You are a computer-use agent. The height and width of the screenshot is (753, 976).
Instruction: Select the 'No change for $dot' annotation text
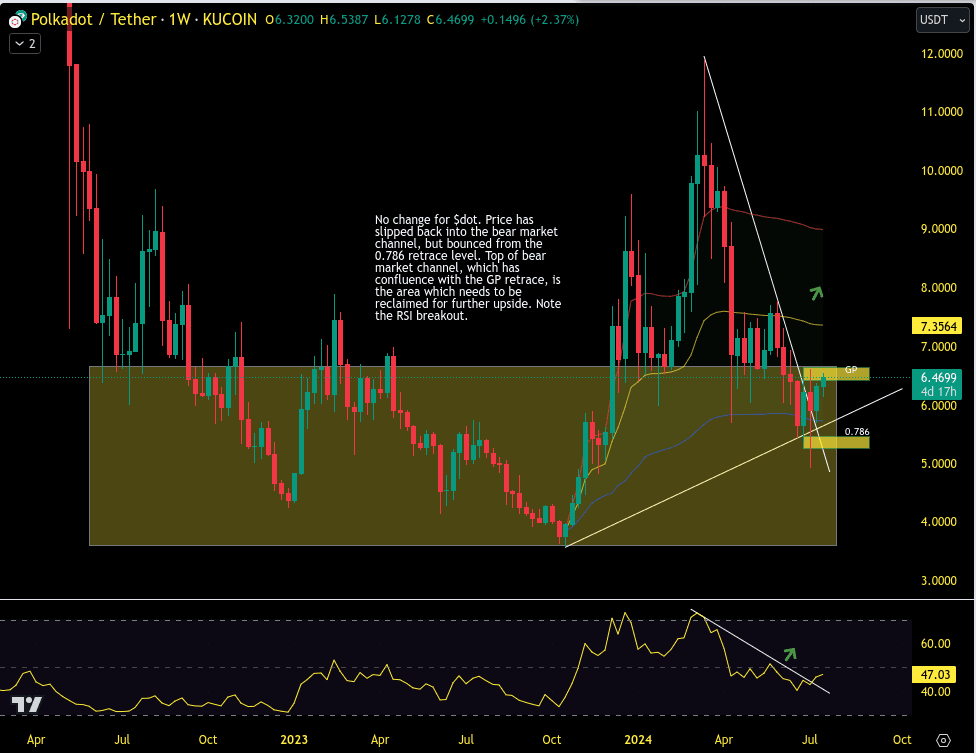(468, 268)
